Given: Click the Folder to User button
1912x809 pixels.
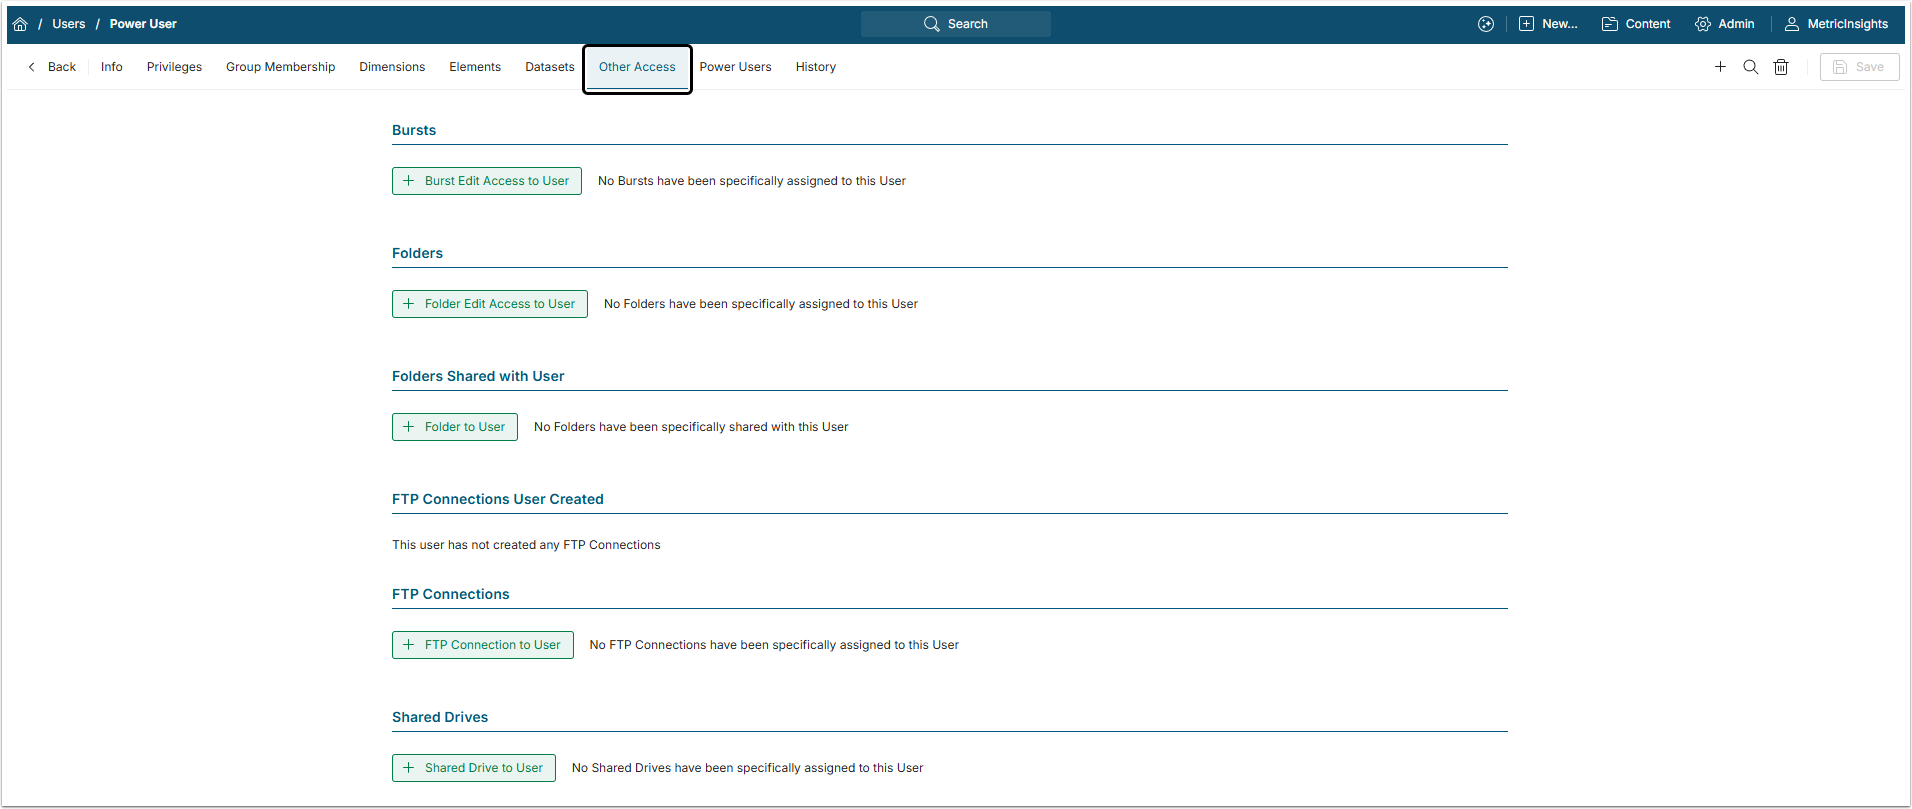Looking at the screenshot, I should (455, 427).
